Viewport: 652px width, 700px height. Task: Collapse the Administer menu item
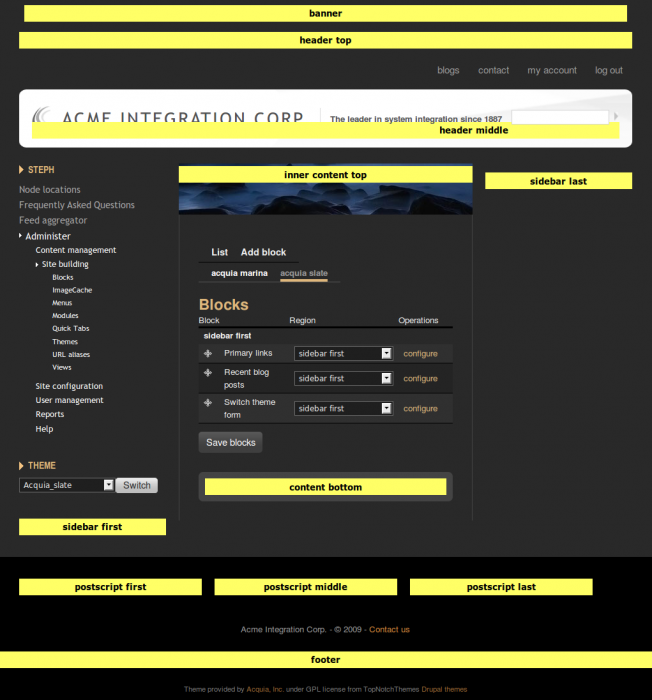[x=21, y=235]
